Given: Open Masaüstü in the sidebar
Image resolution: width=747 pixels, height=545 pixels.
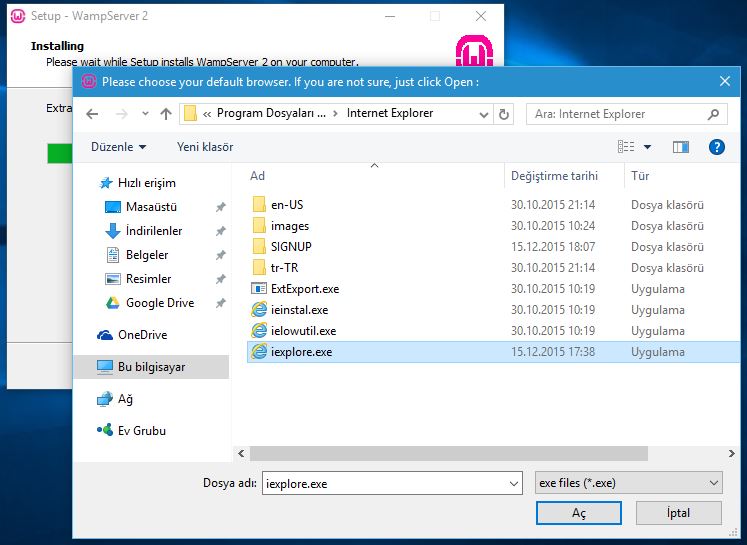Looking at the screenshot, I should 151,207.
